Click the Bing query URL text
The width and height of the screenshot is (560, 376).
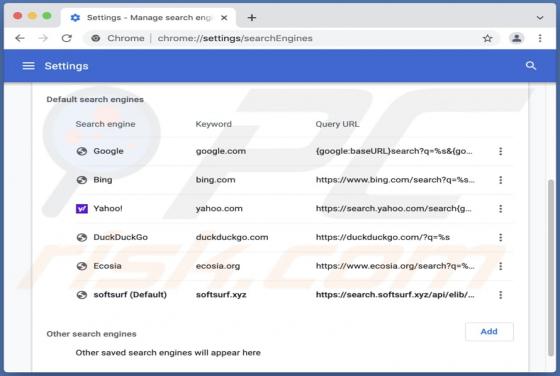(x=395, y=180)
